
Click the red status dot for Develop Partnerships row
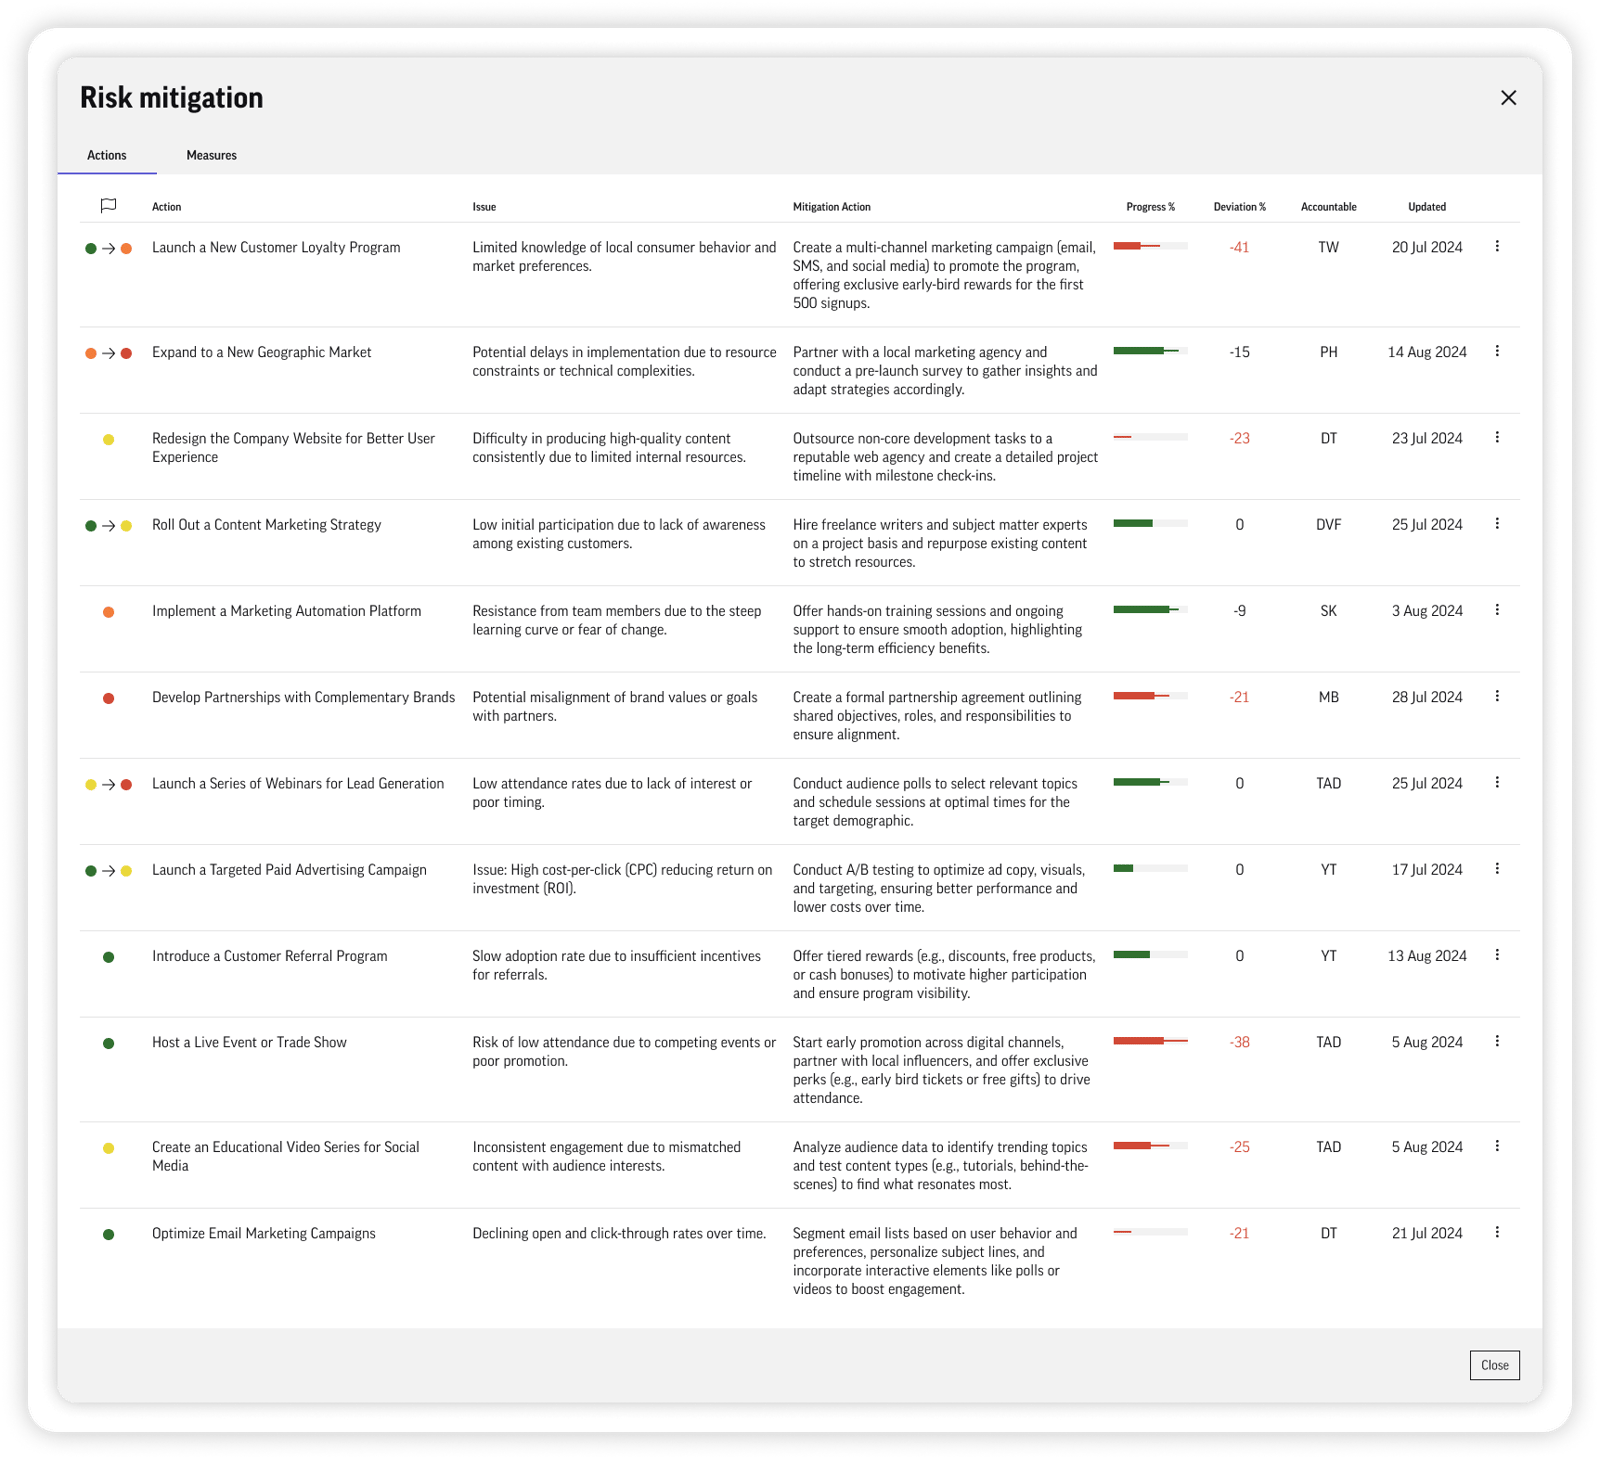tap(108, 699)
